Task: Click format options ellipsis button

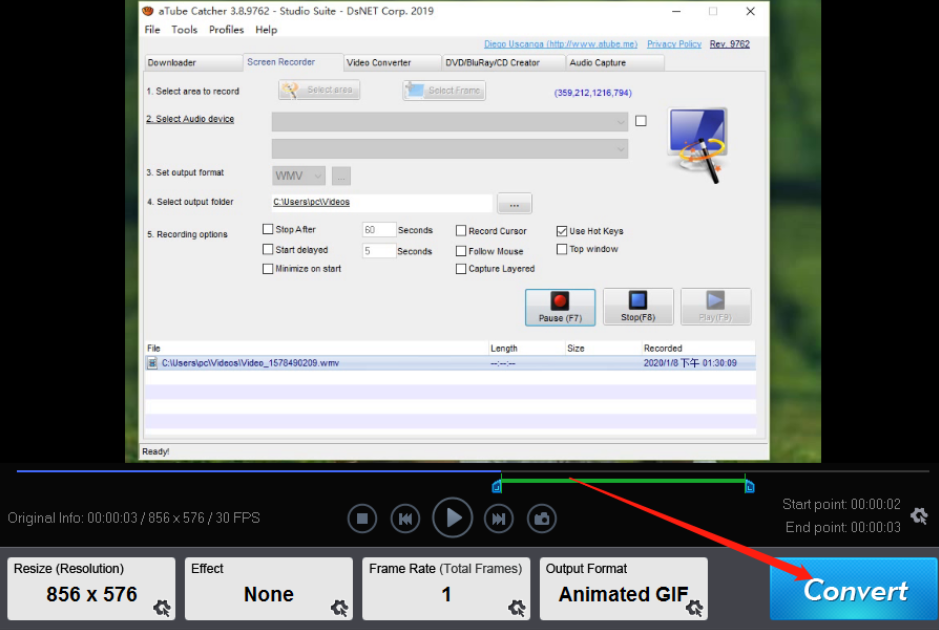Action: point(341,176)
